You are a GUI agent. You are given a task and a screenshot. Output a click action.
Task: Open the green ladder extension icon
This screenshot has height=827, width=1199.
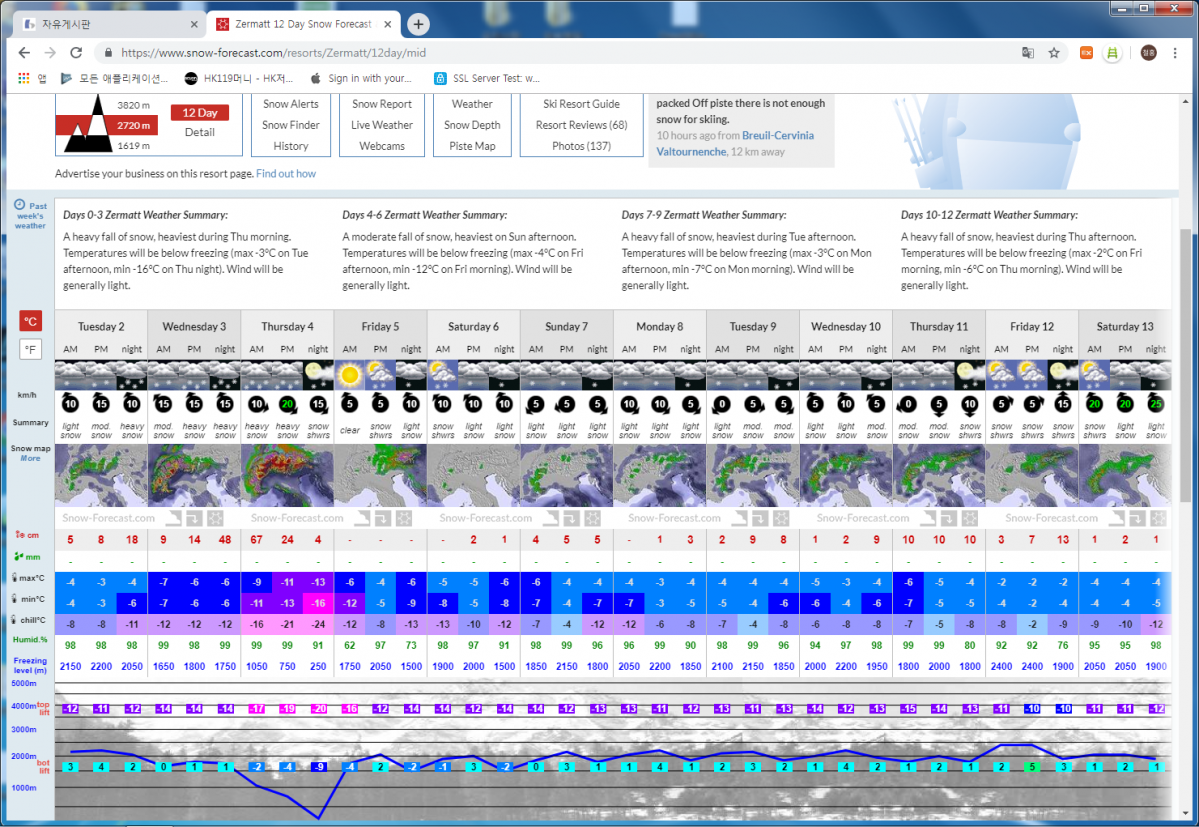point(1113,53)
